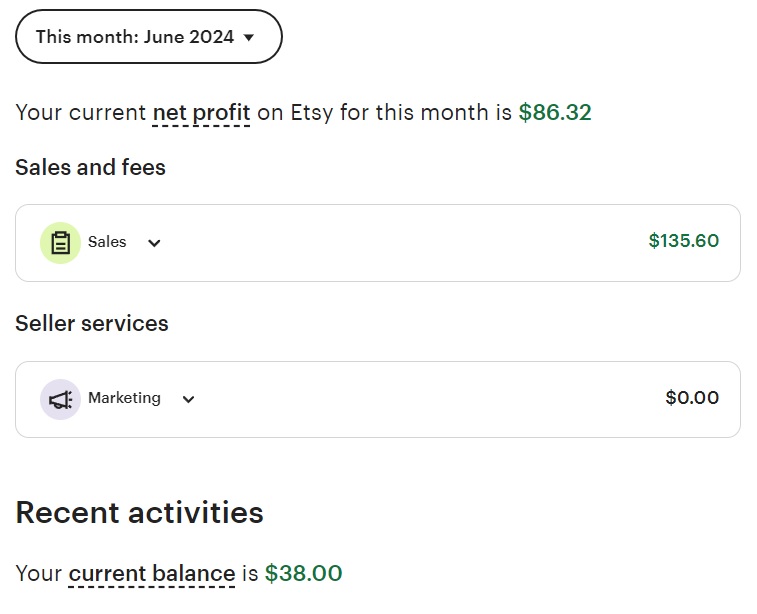Click the empty middle of Sales card
Viewport: 757px width, 614px height.
pyautogui.click(x=400, y=243)
